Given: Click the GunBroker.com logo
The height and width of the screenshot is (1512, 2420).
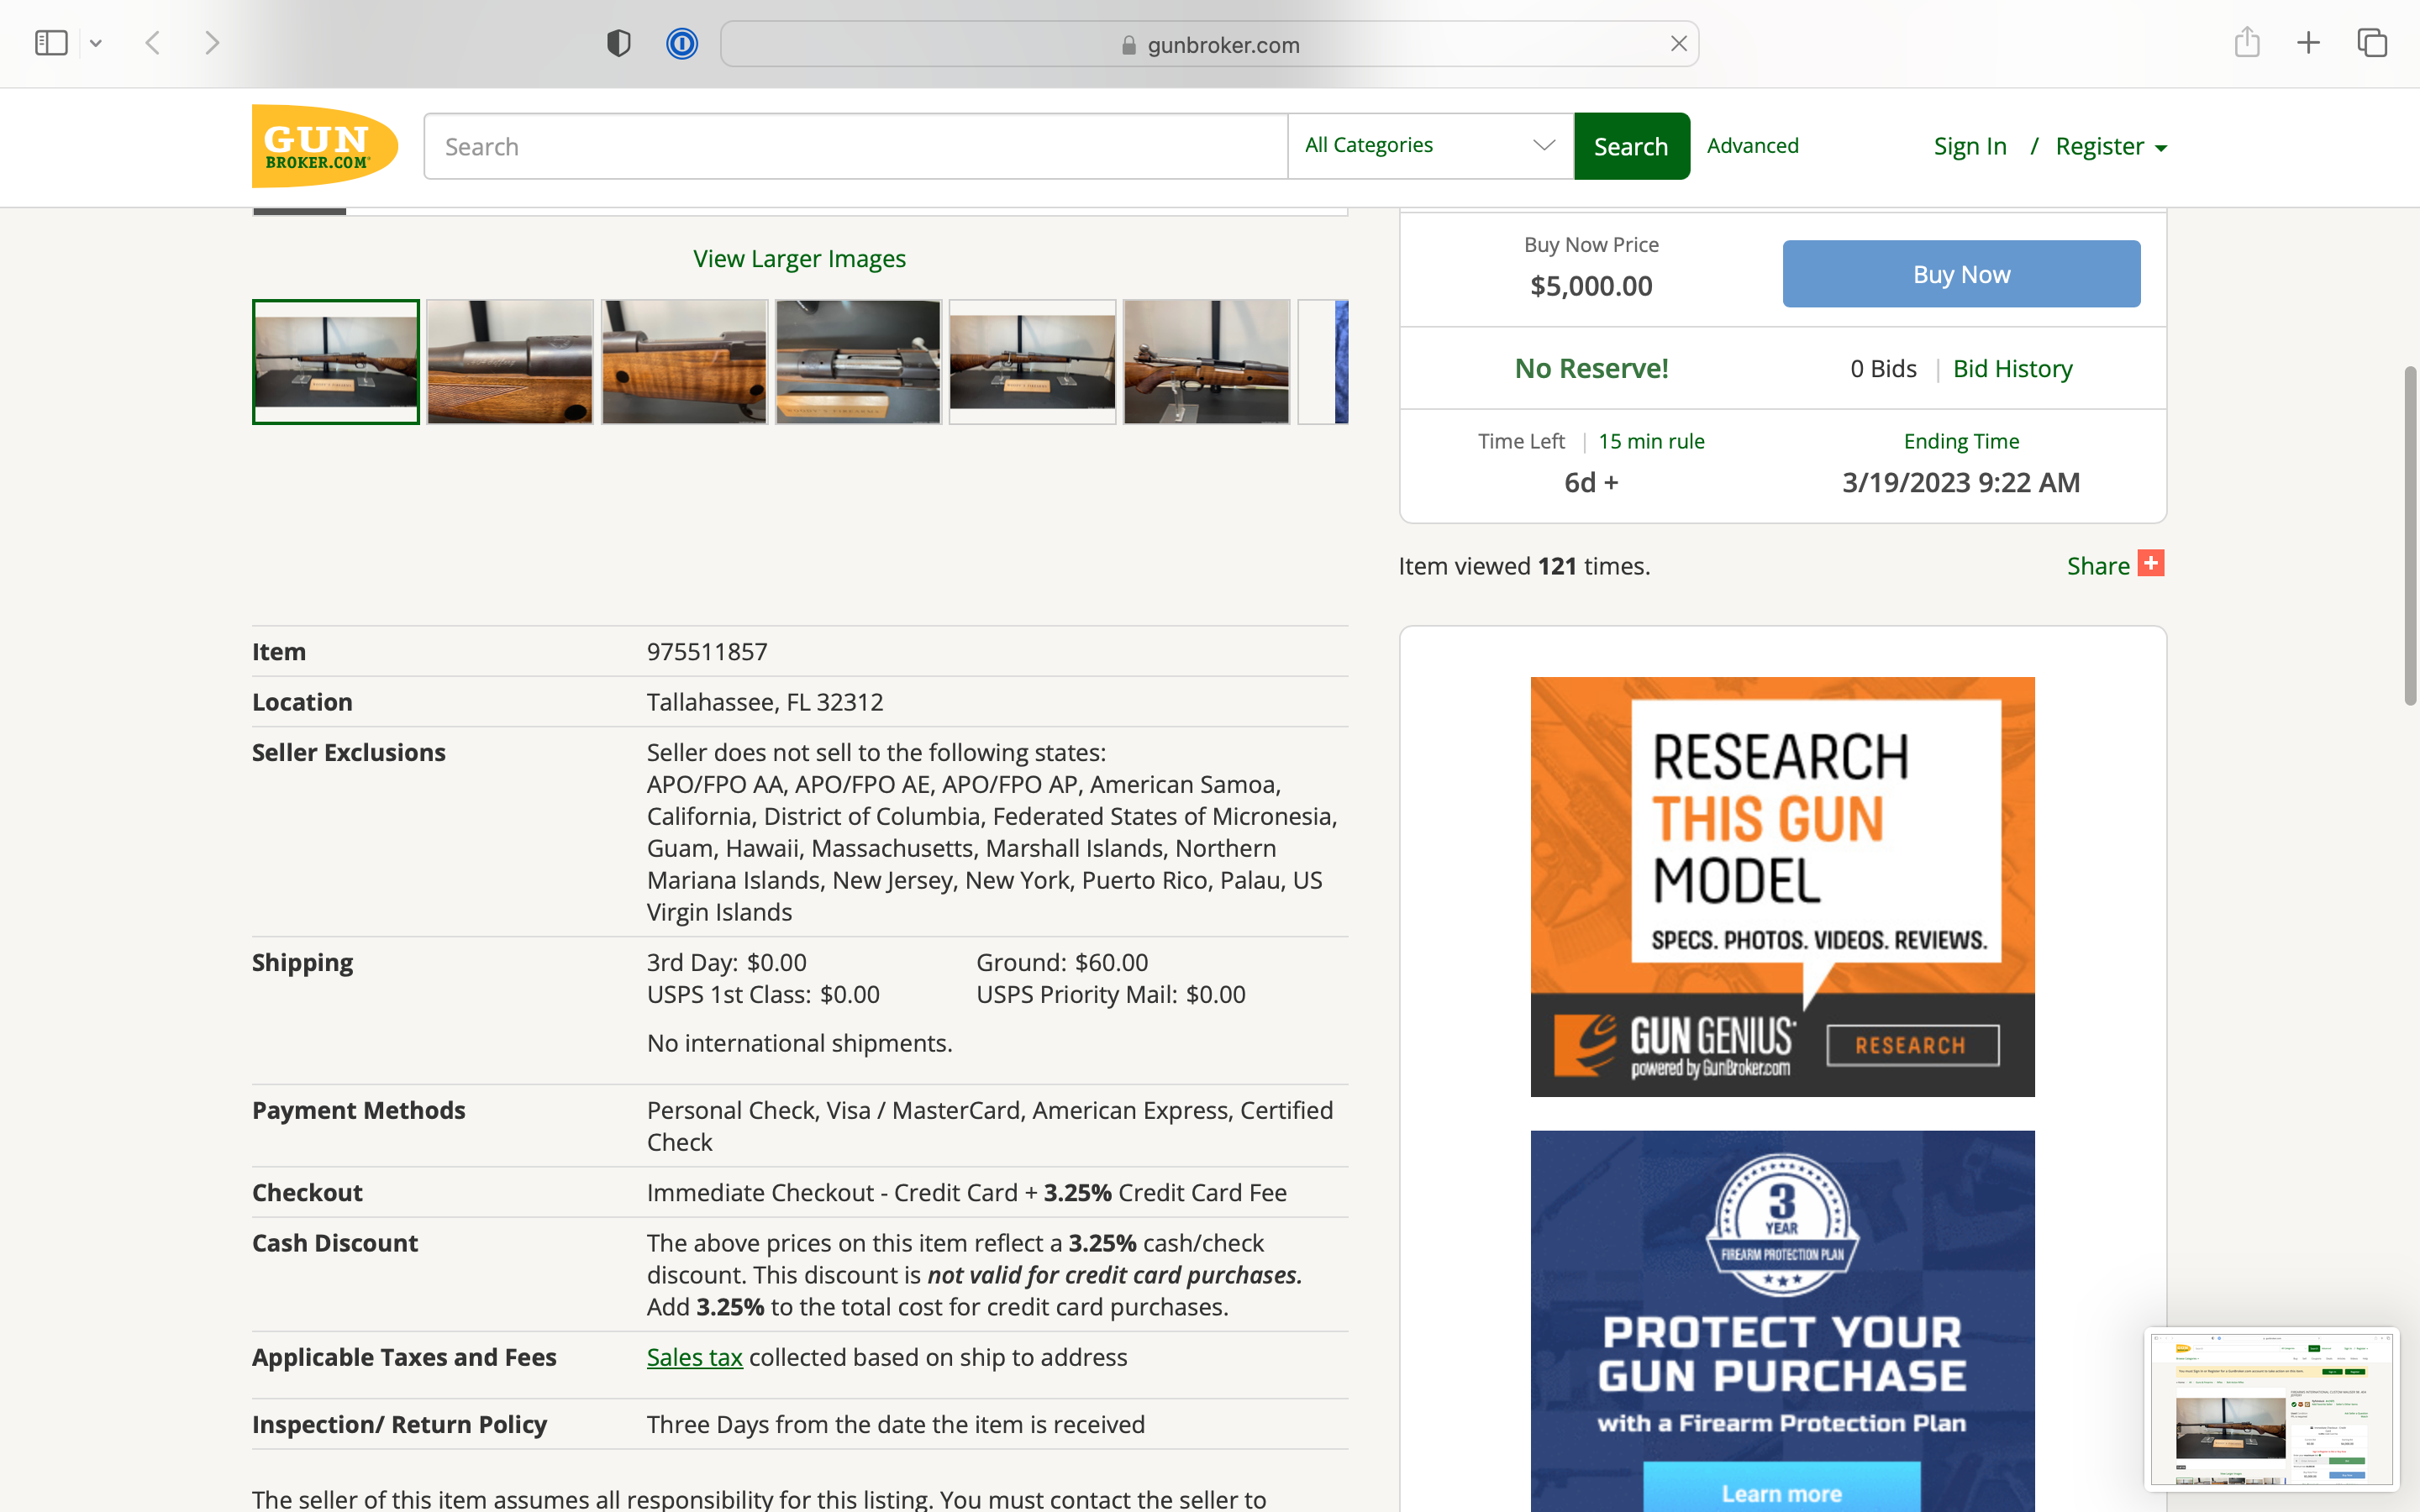Looking at the screenshot, I should click(324, 146).
